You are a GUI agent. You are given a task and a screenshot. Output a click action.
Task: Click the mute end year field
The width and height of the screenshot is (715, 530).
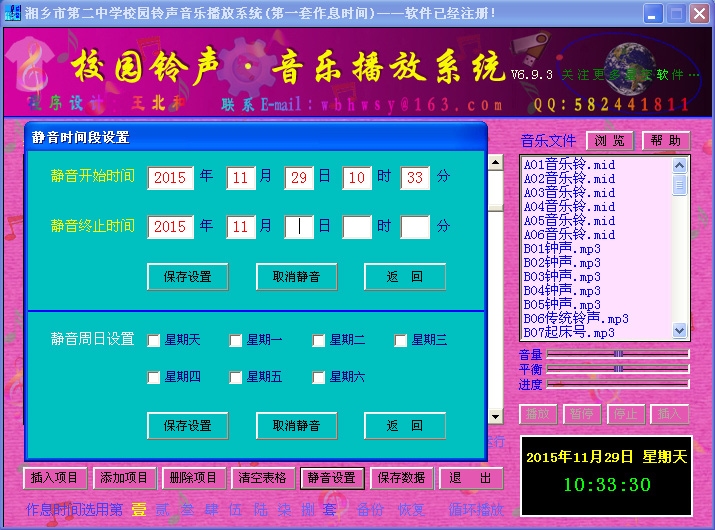[x=170, y=227]
